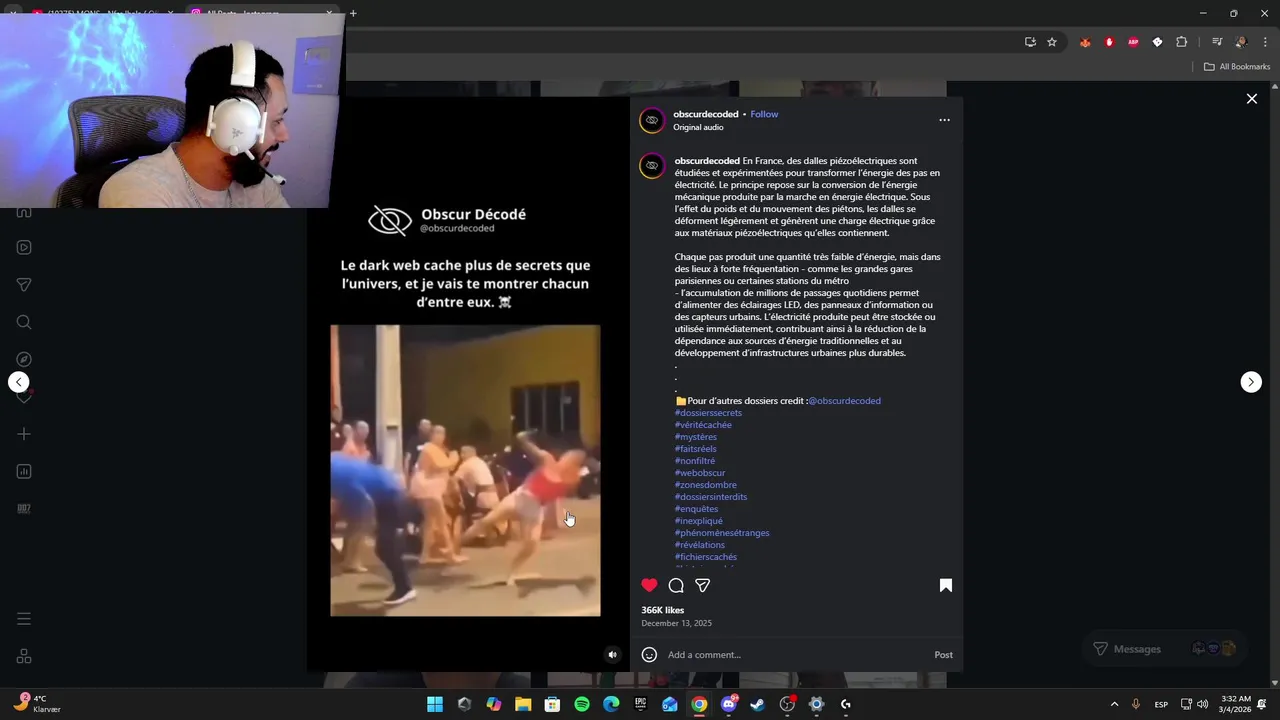The width and height of the screenshot is (1280, 720).
Task: Open comments via speech bubble icon
Action: coord(676,585)
